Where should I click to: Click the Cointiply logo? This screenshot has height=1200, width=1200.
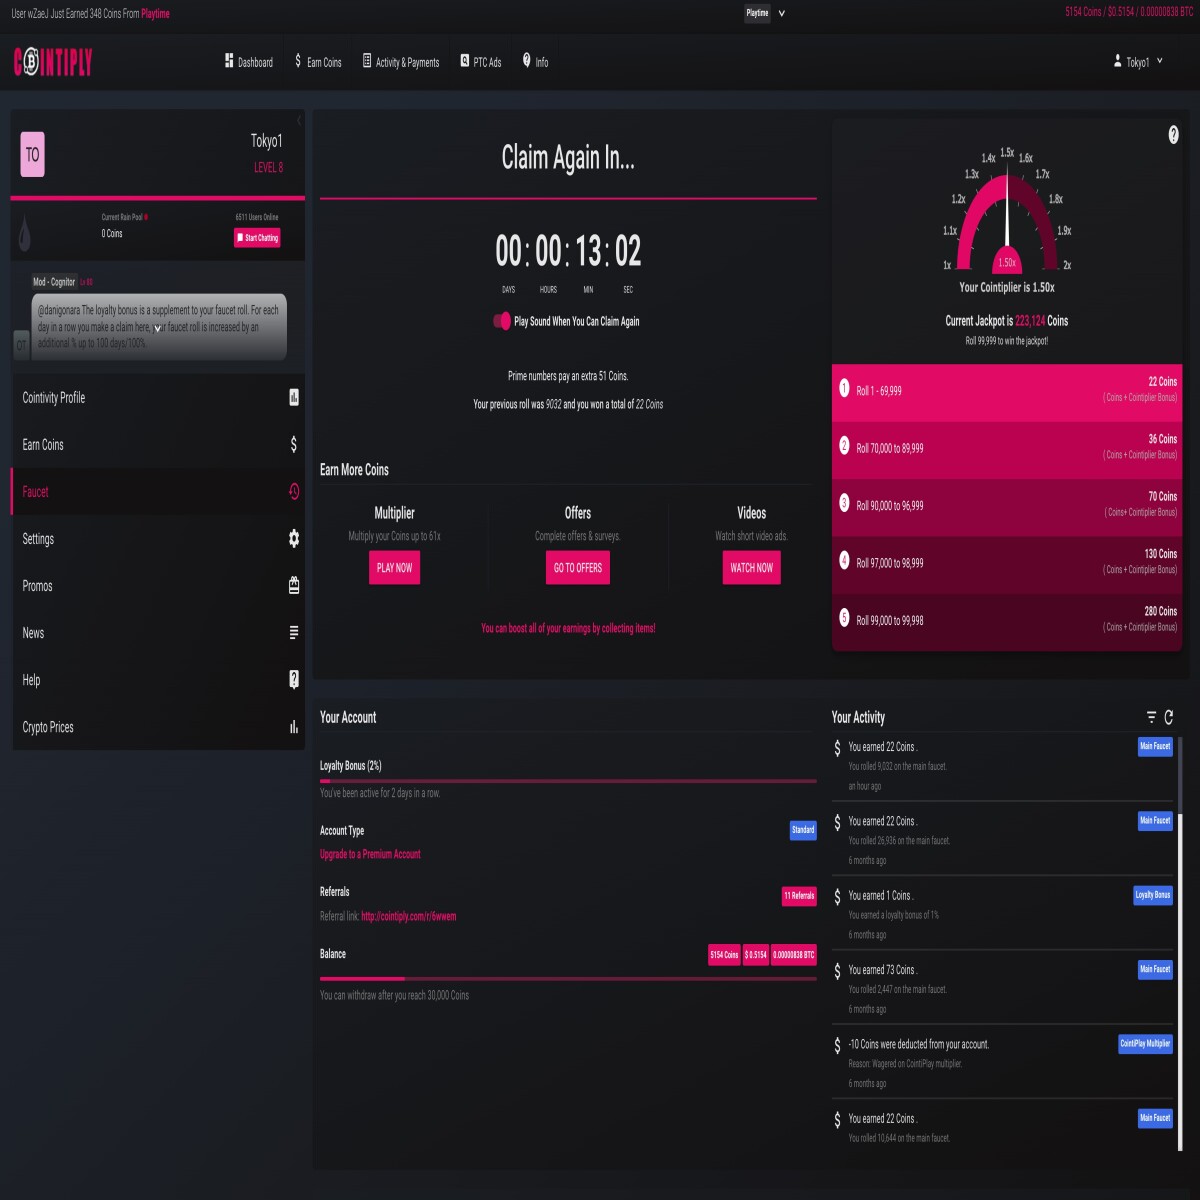click(53, 62)
